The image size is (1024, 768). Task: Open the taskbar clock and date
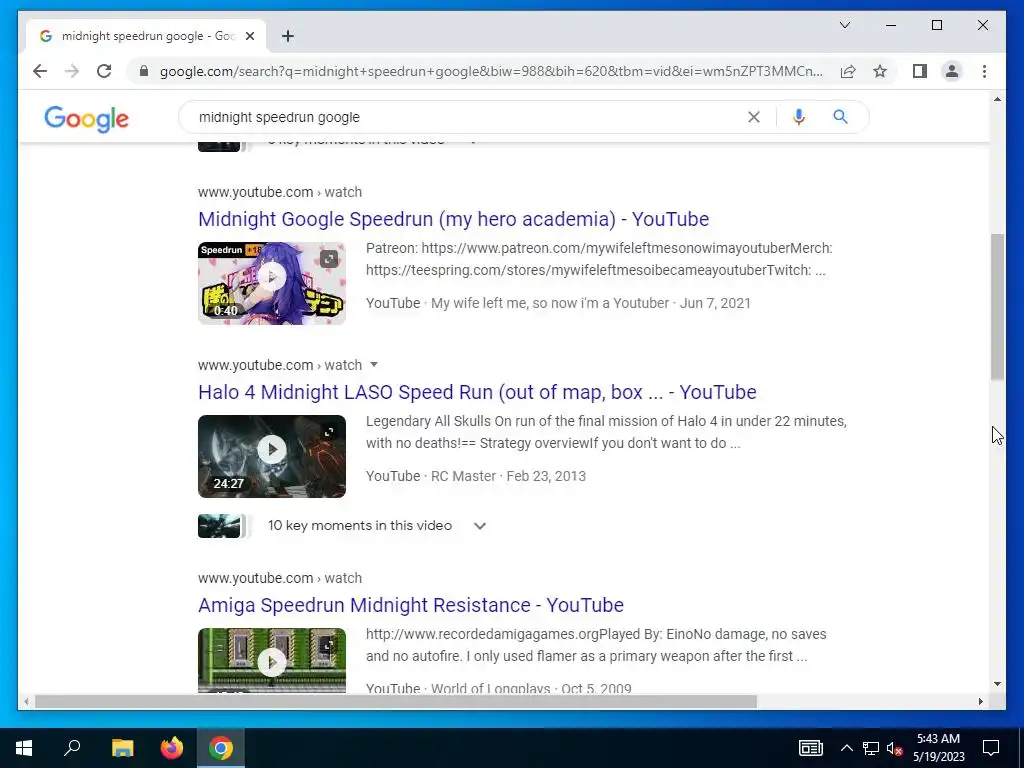coord(938,748)
